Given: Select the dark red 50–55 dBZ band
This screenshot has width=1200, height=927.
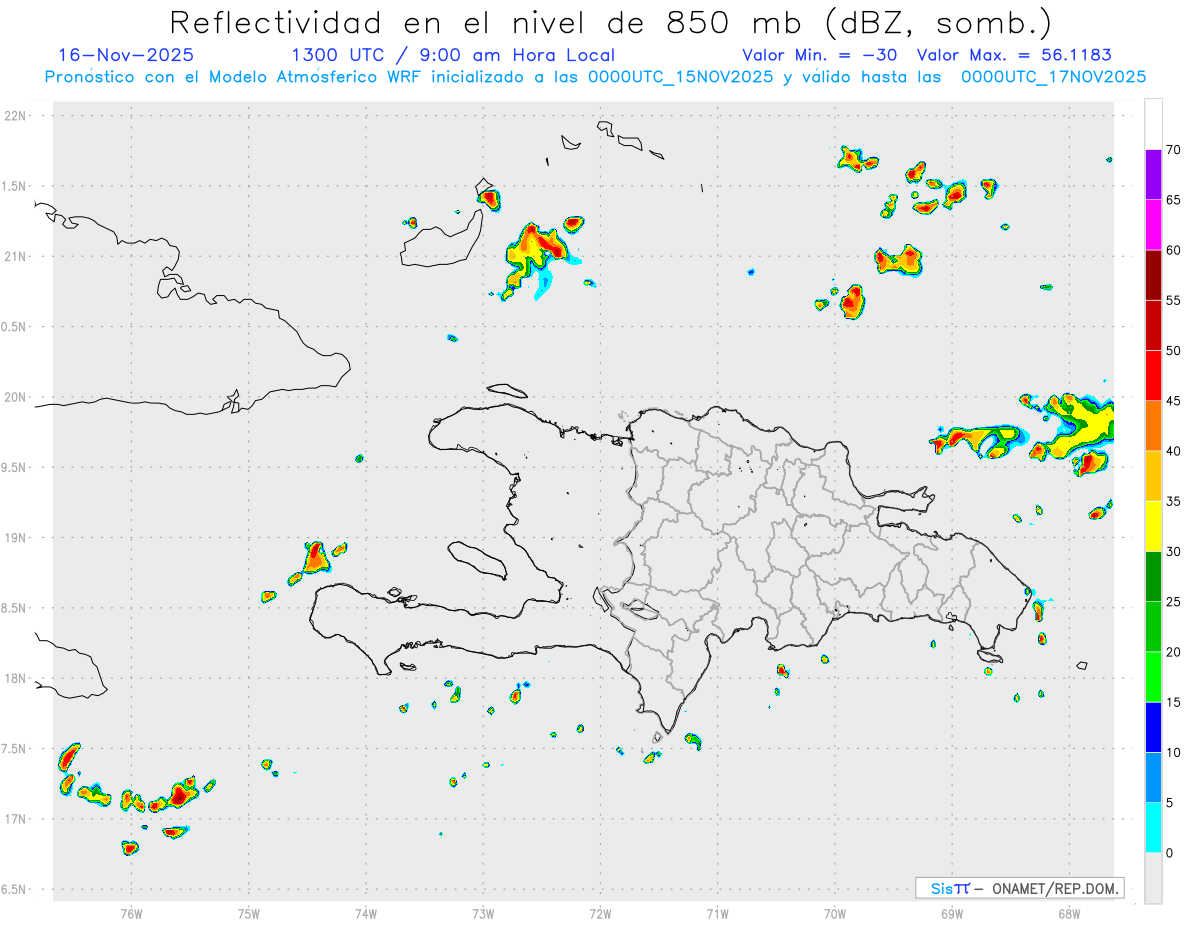Looking at the screenshot, I should tap(1153, 325).
